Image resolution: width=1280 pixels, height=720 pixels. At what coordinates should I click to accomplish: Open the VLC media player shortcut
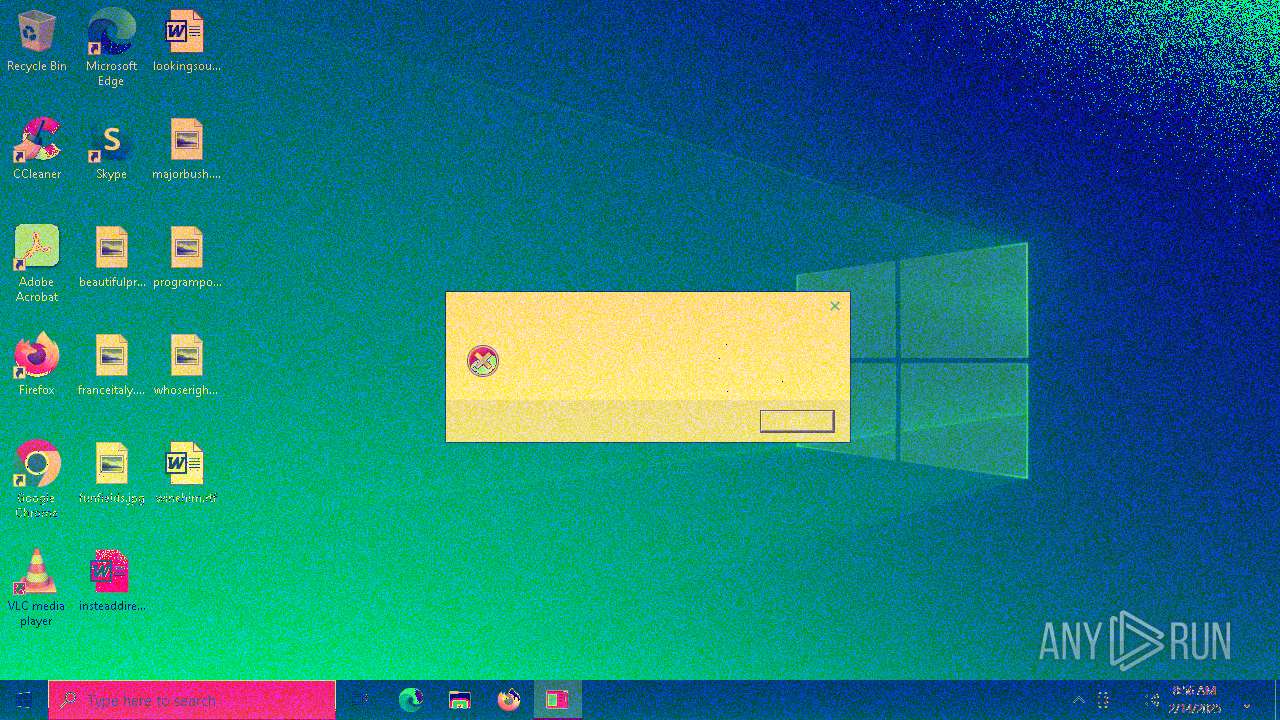coord(37,588)
